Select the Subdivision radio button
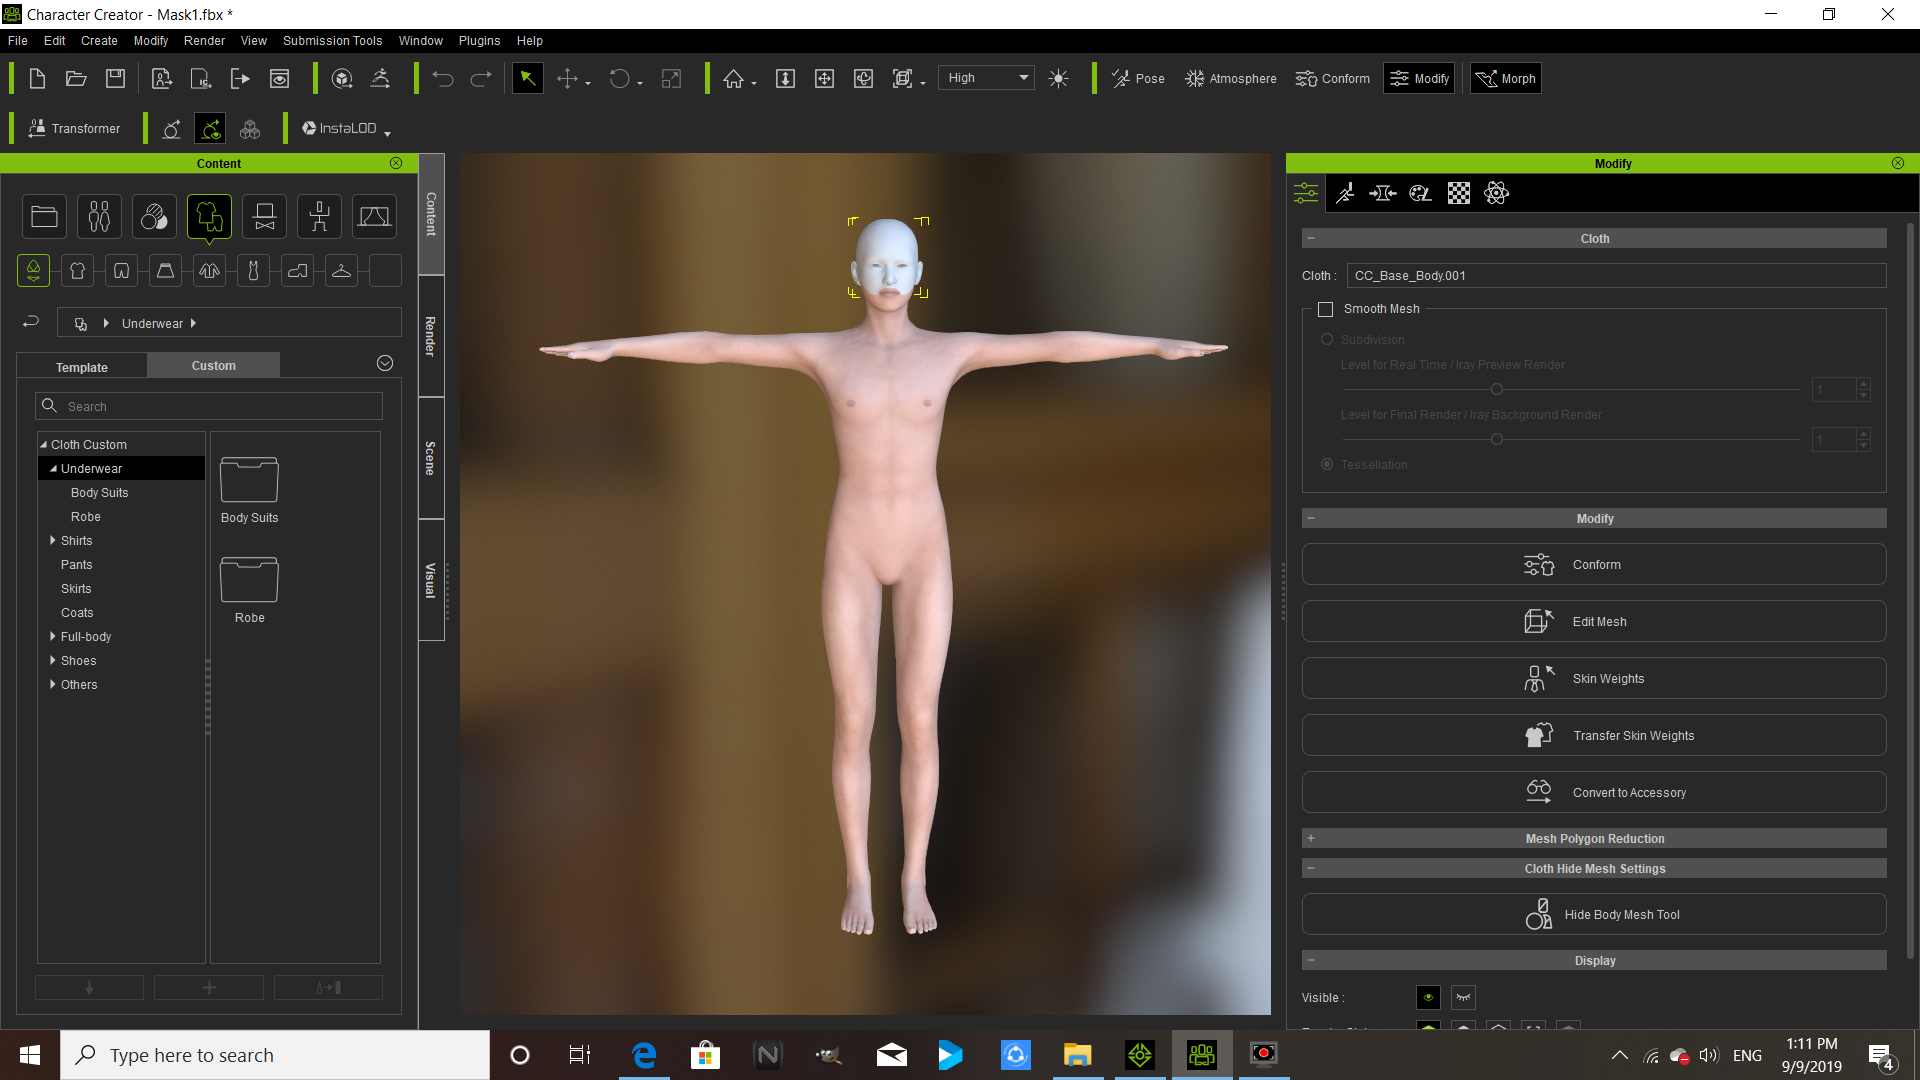Viewport: 1920px width, 1080px height. pyautogui.click(x=1327, y=339)
